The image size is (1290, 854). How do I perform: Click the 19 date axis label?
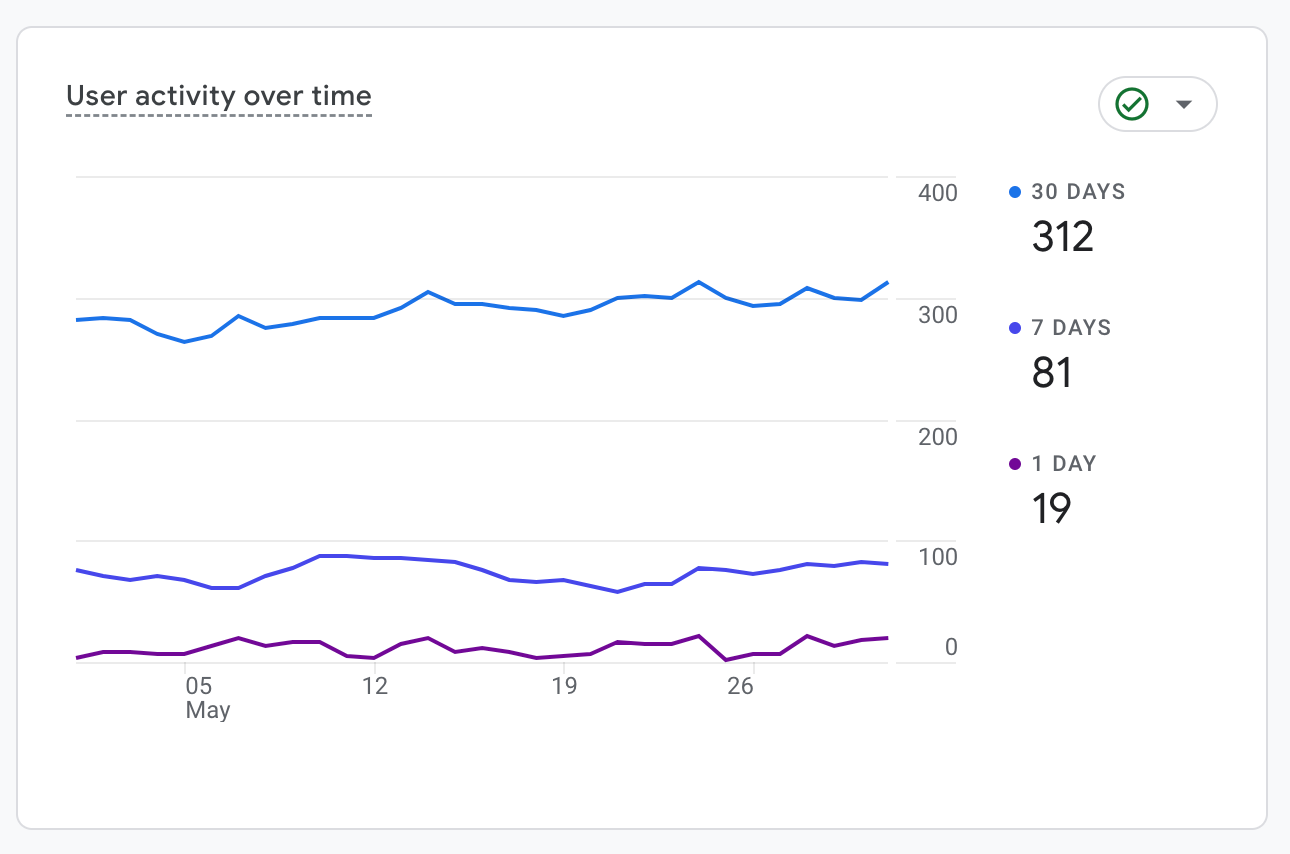point(564,687)
